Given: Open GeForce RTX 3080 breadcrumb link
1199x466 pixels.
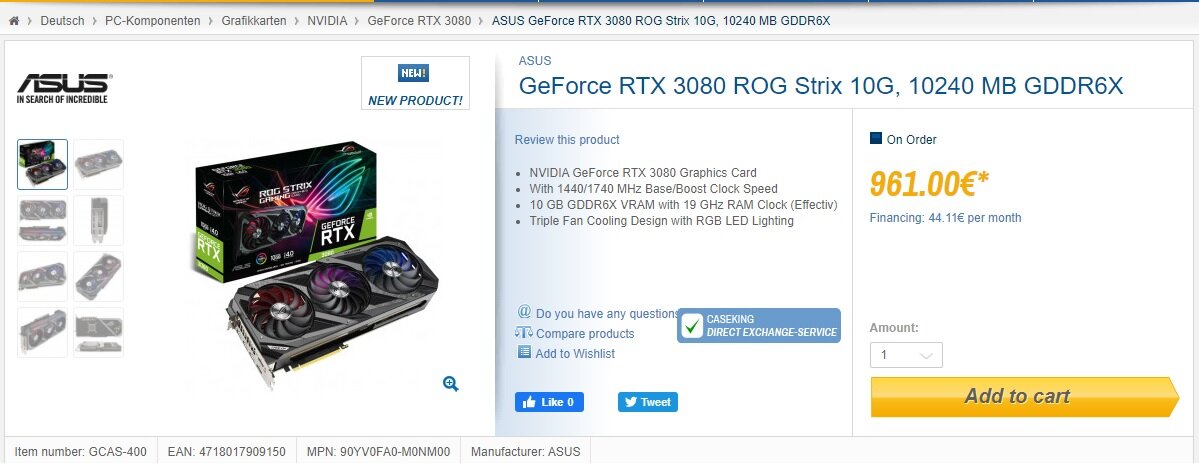Looking at the screenshot, I should point(419,21).
